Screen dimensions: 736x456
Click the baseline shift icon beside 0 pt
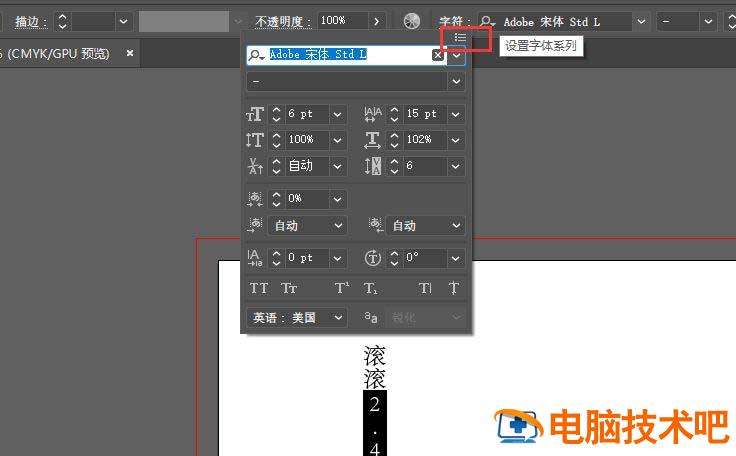(x=255, y=258)
